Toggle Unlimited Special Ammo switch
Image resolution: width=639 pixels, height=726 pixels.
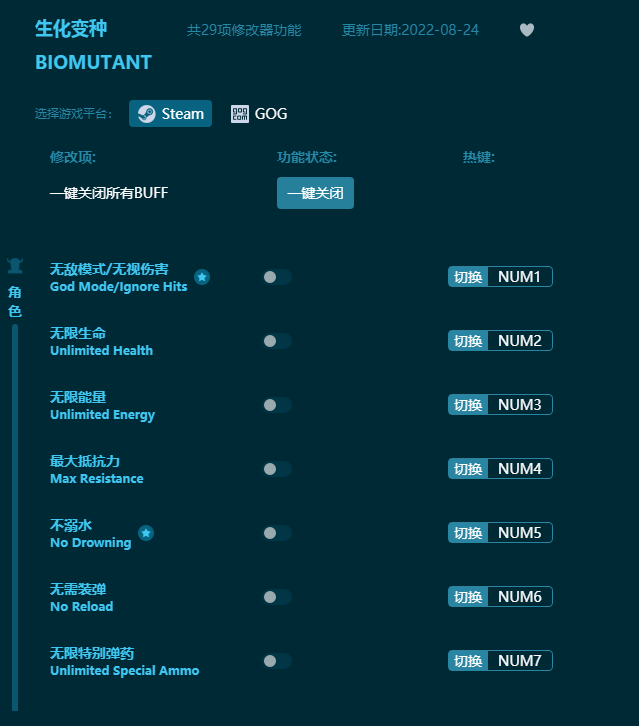[277, 661]
